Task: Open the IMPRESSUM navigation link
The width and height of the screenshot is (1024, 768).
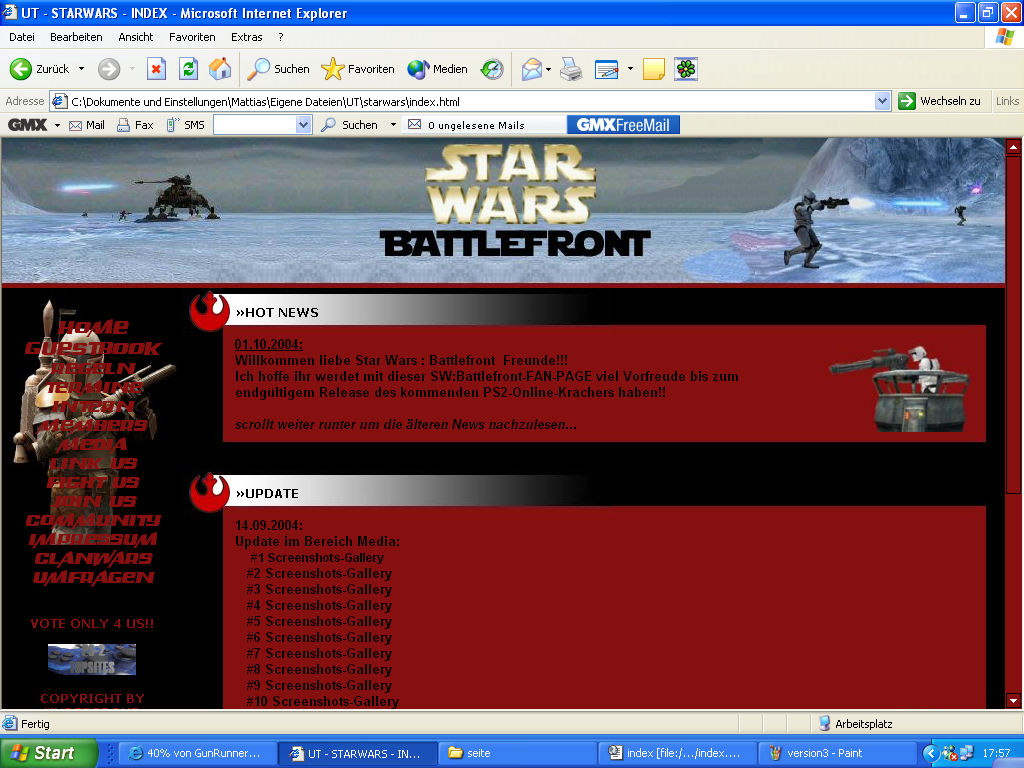Action: click(93, 539)
